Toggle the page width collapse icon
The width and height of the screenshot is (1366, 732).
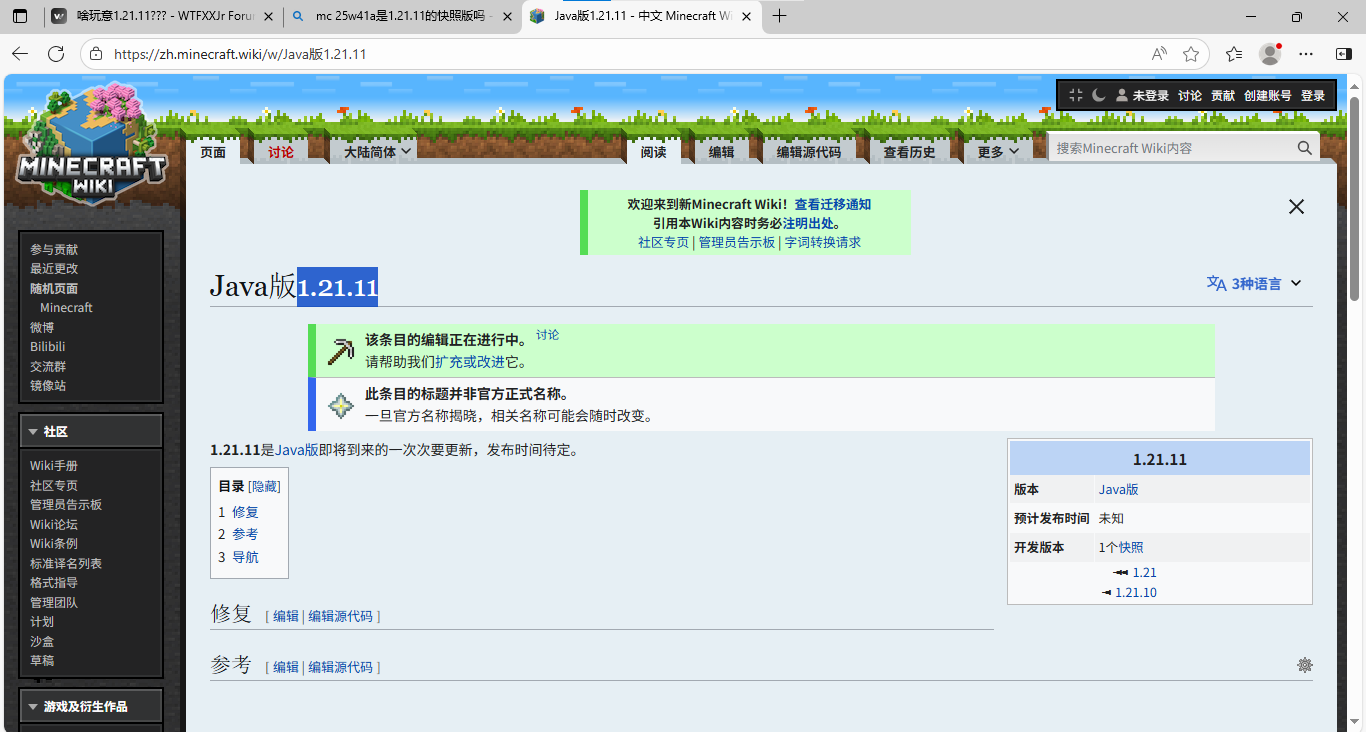pos(1076,95)
